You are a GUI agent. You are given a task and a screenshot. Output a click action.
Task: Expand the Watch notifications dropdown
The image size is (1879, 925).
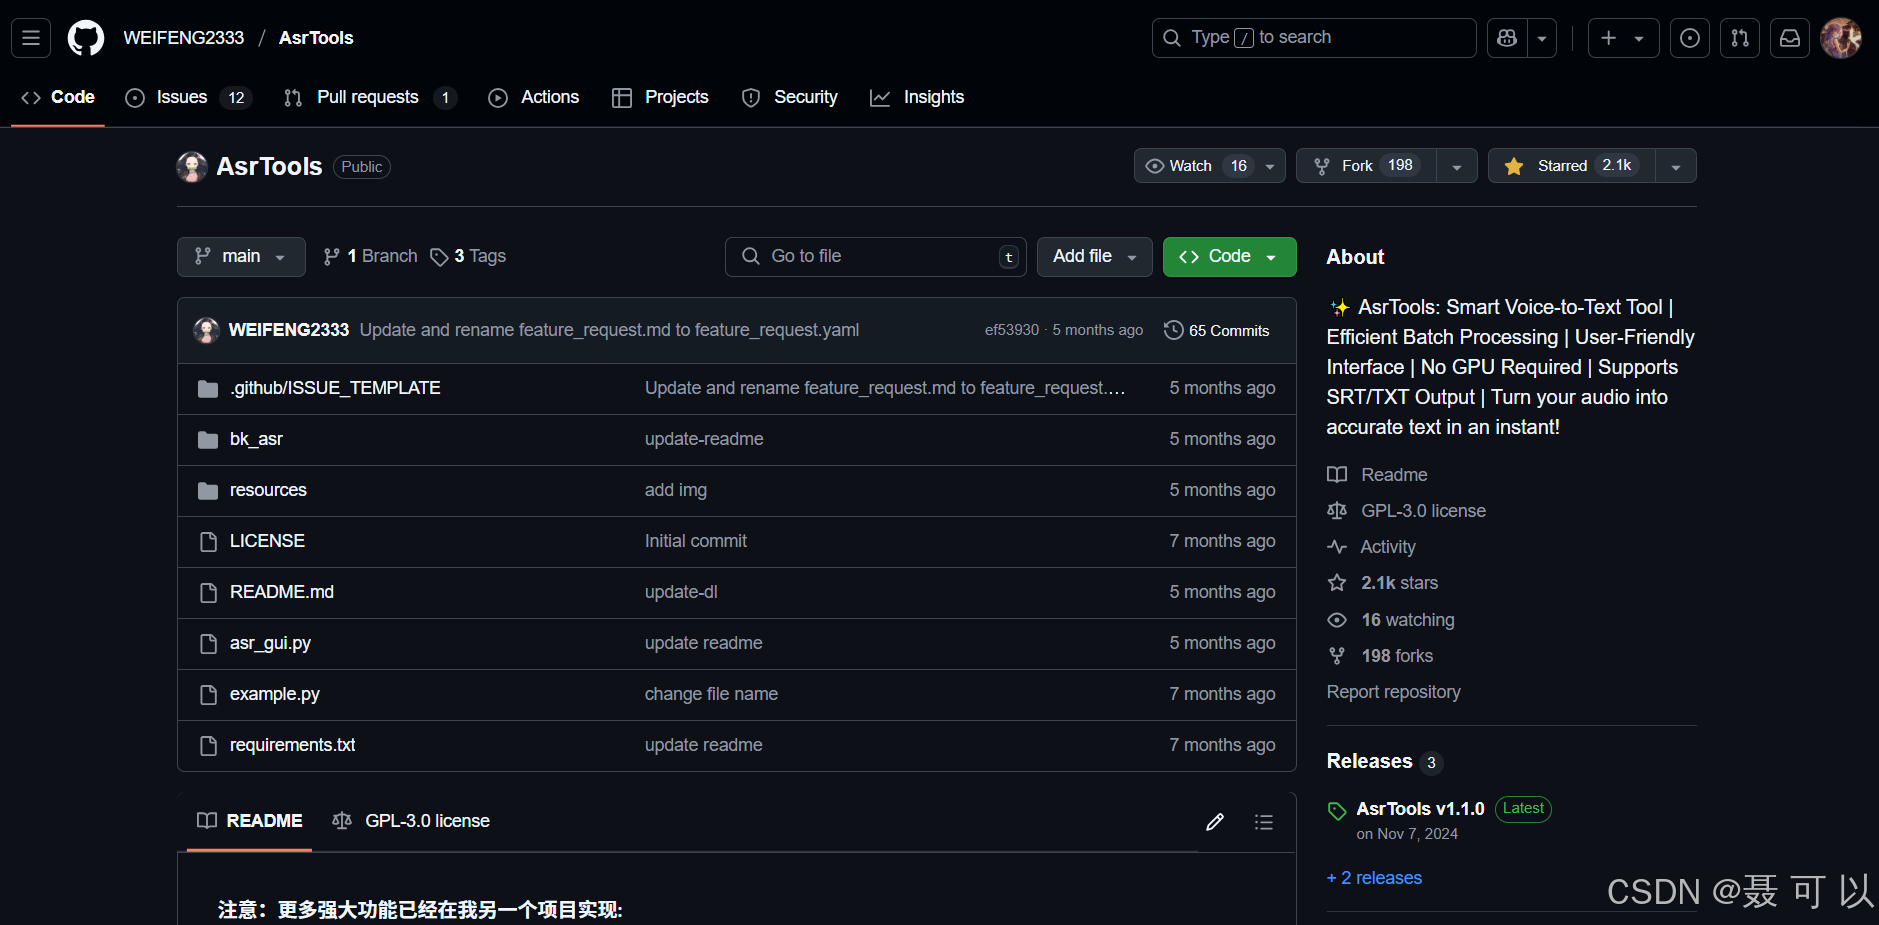point(1210,166)
